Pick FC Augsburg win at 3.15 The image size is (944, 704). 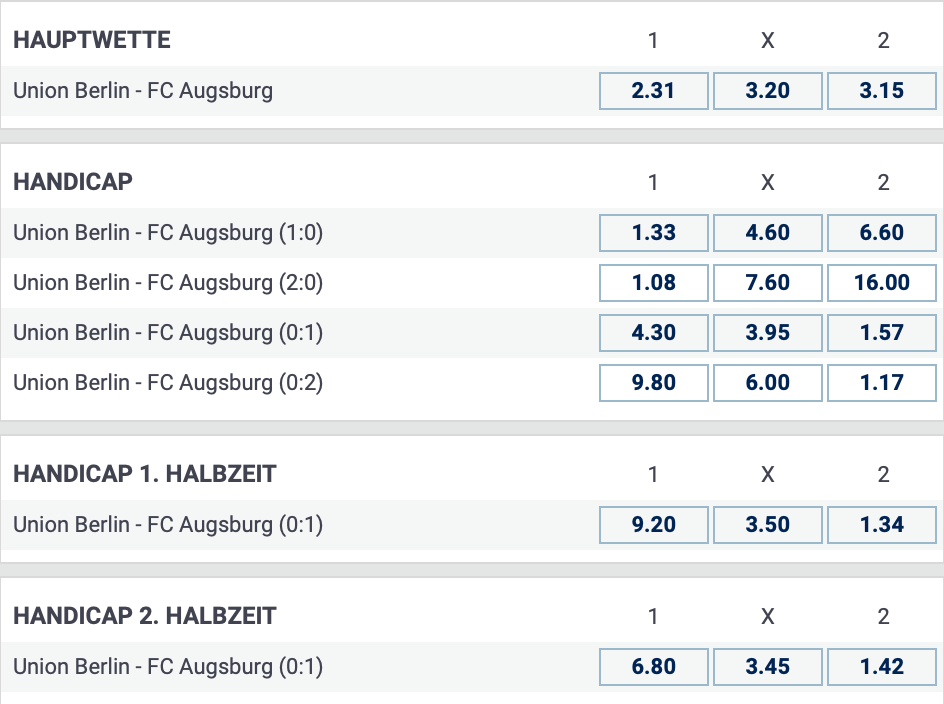pyautogui.click(x=882, y=91)
